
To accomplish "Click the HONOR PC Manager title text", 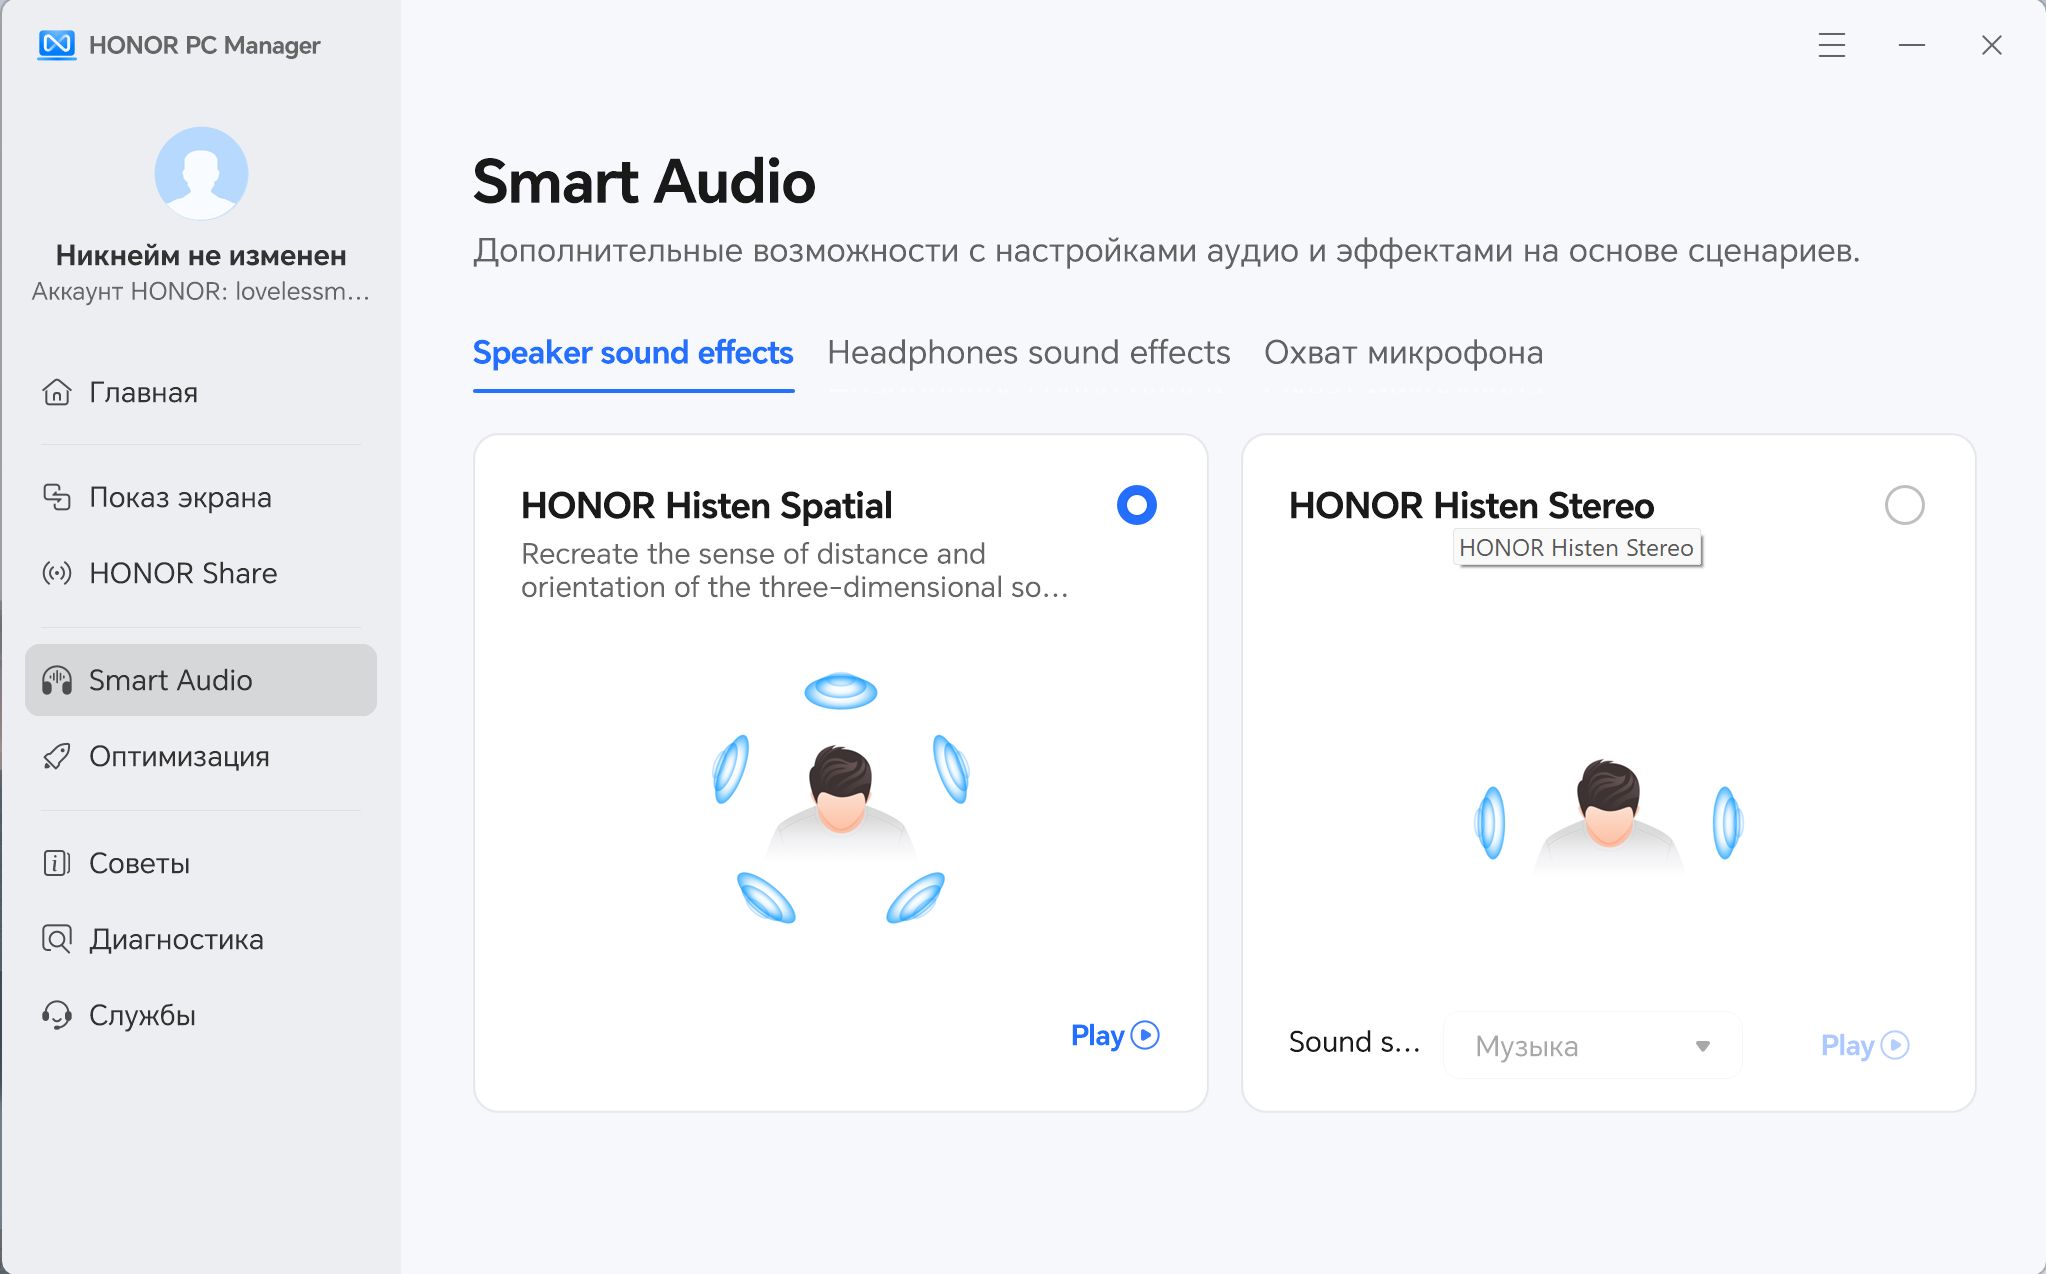I will pyautogui.click(x=204, y=45).
